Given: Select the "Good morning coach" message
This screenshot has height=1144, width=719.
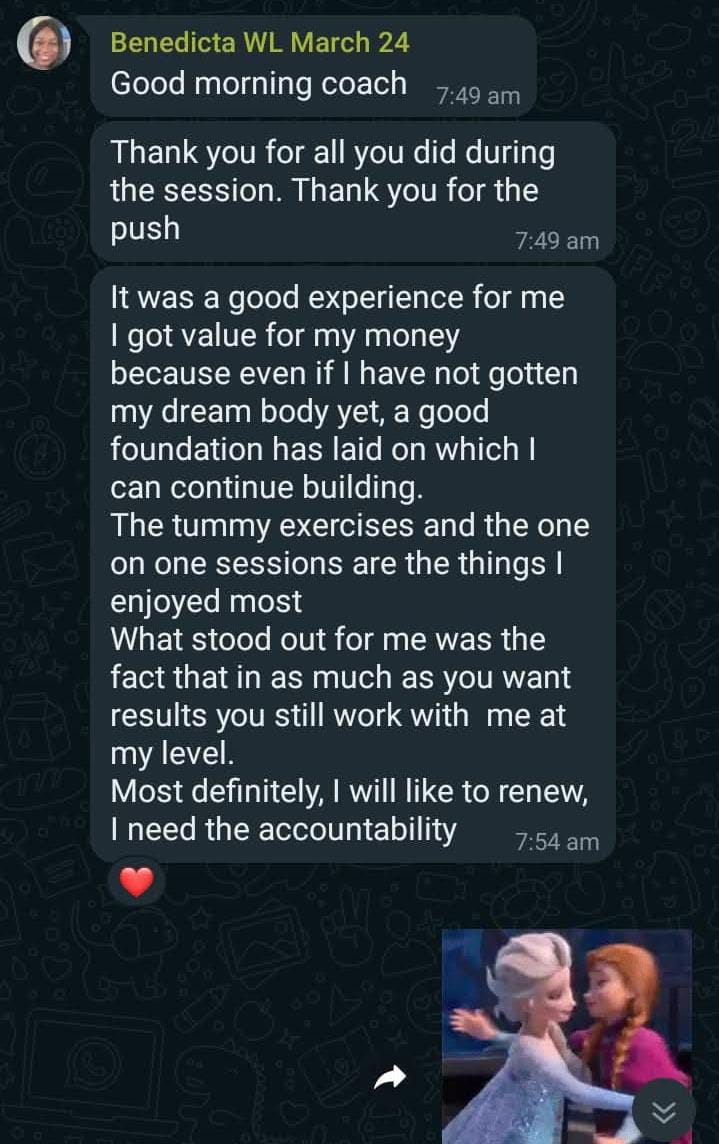Looking at the screenshot, I should [258, 83].
